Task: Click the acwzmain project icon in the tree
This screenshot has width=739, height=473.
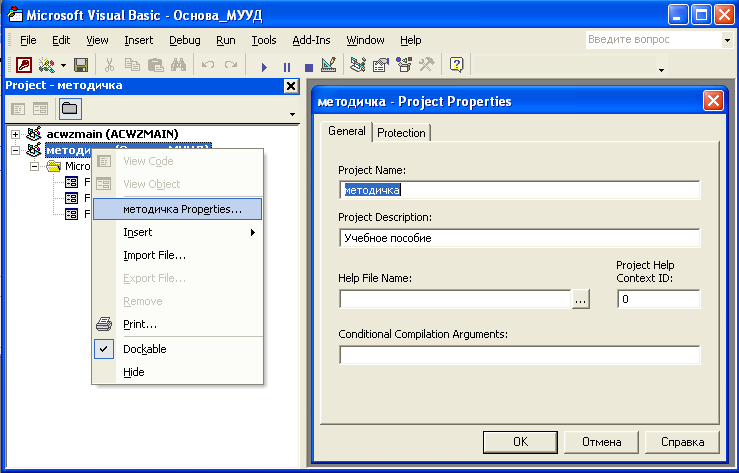Action: click(33, 134)
